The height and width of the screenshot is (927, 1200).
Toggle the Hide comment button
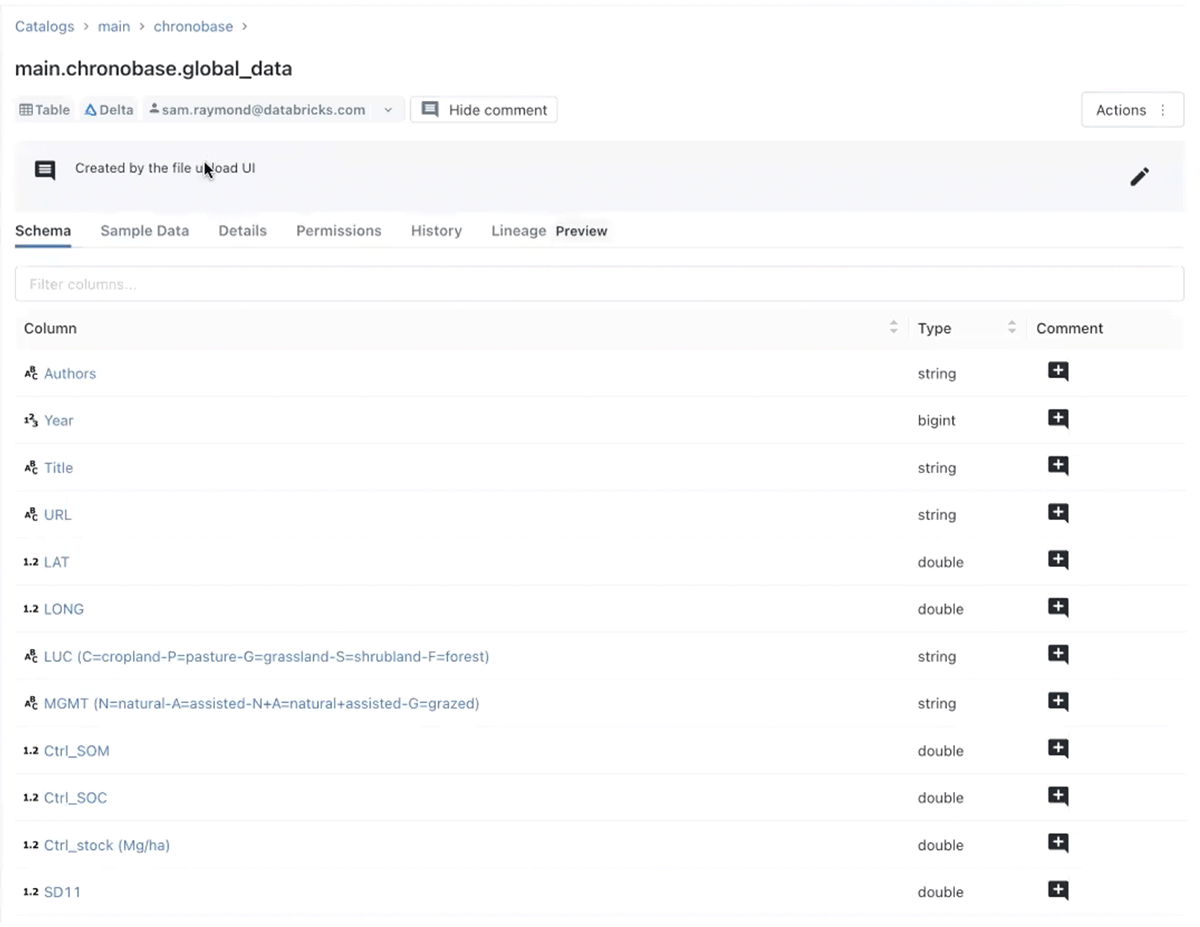[484, 110]
